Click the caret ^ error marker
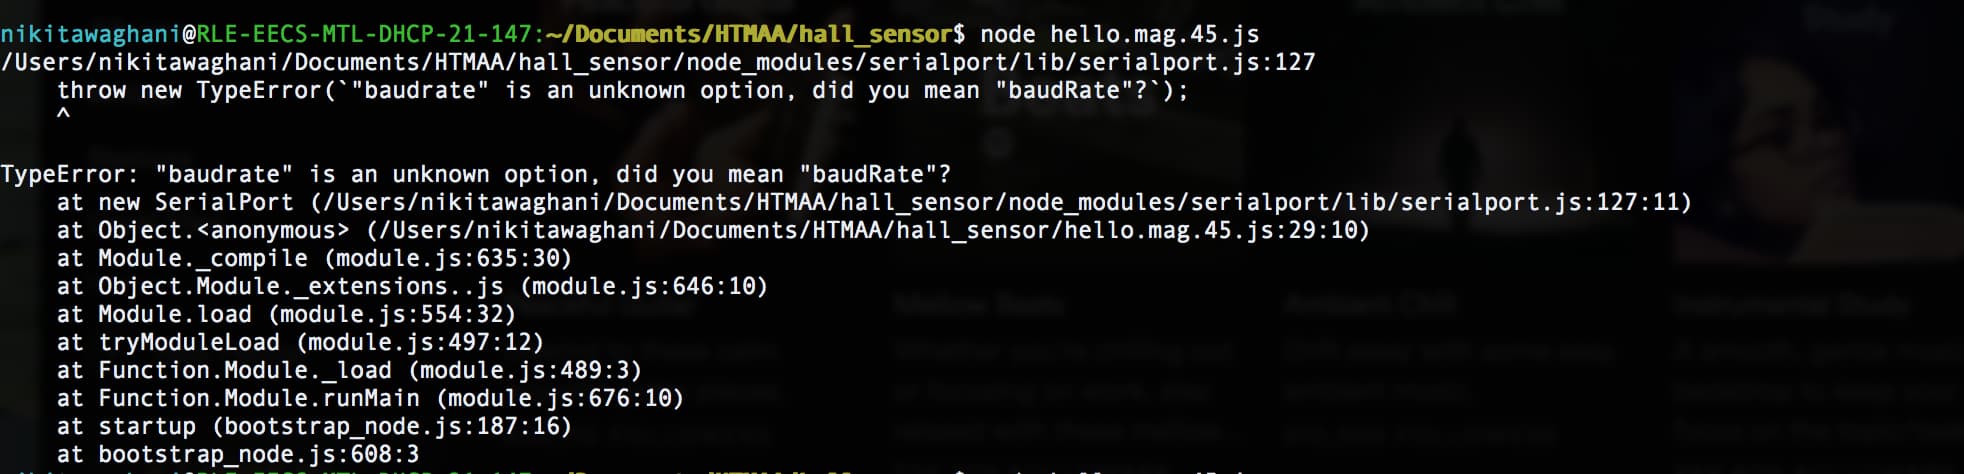The height and width of the screenshot is (474, 1964). (63, 115)
